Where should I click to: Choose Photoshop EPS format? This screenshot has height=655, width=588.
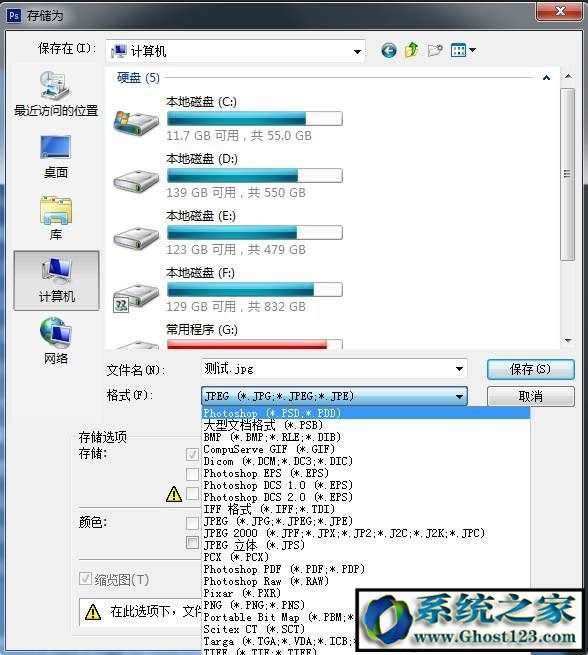pos(365,474)
